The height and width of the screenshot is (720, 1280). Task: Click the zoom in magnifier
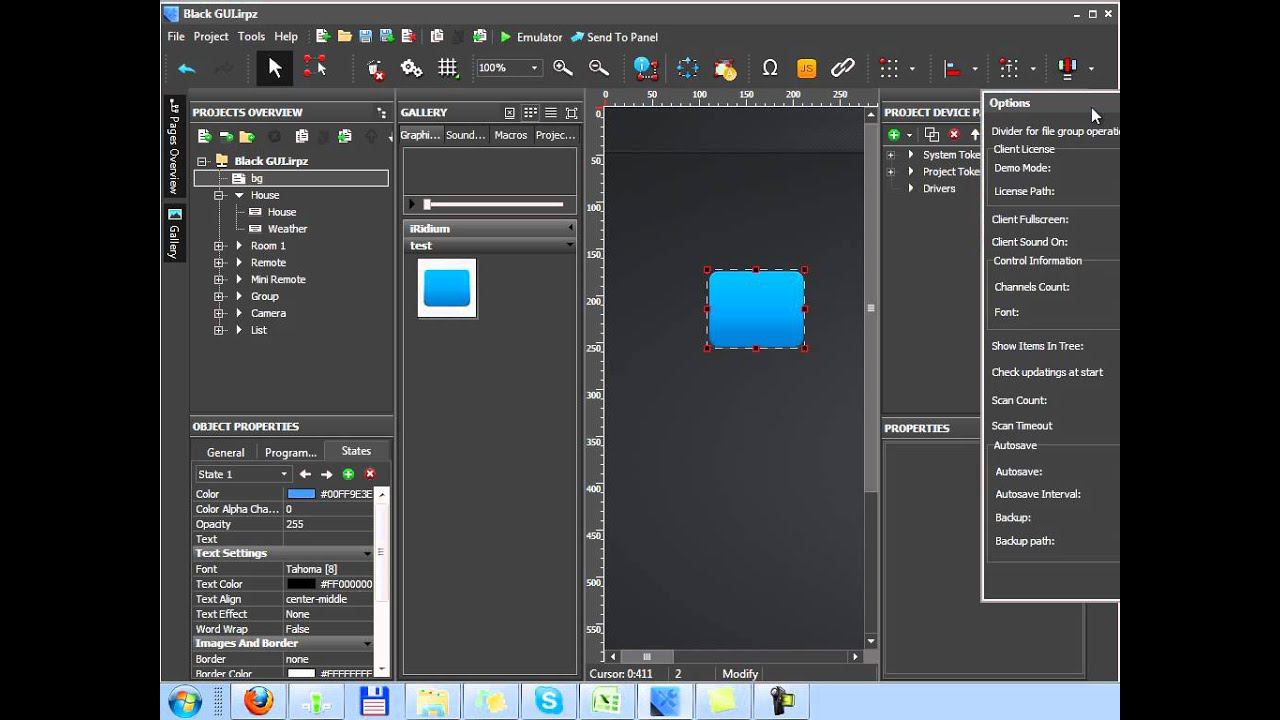coord(563,68)
